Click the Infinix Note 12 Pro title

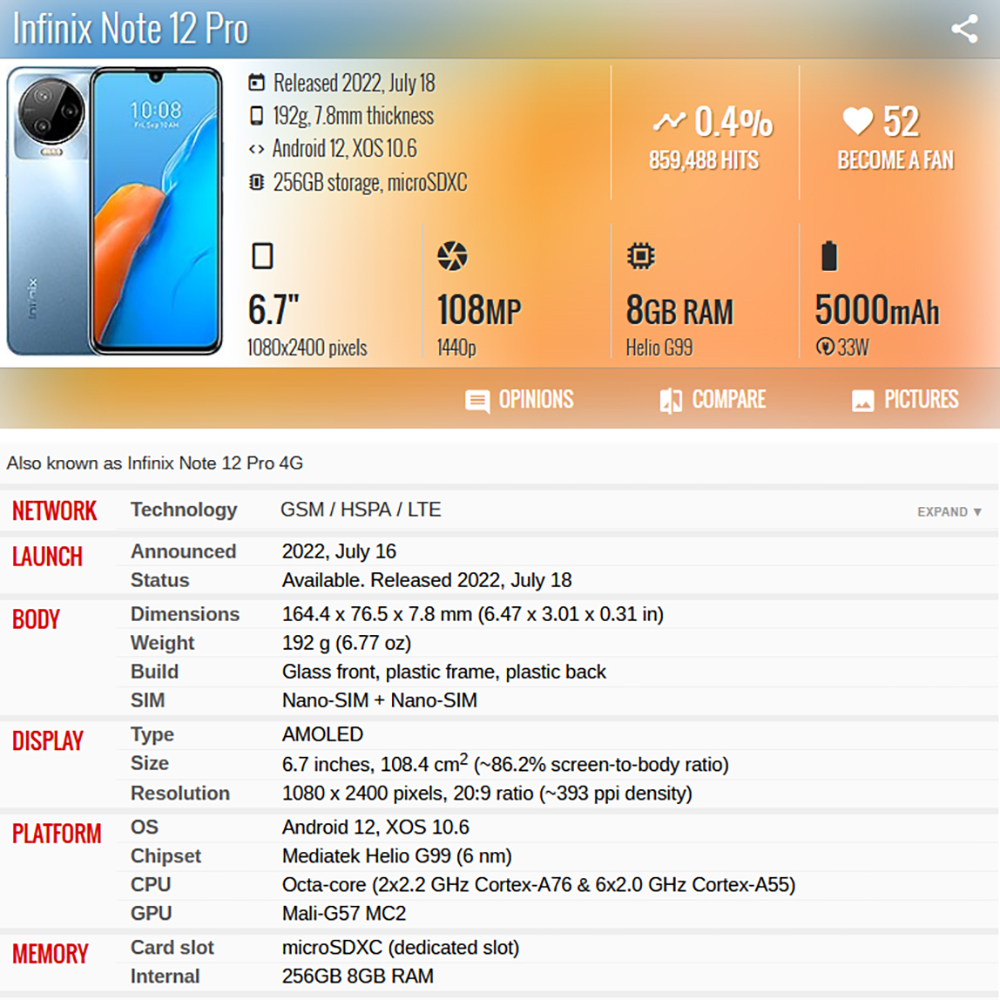point(131,29)
